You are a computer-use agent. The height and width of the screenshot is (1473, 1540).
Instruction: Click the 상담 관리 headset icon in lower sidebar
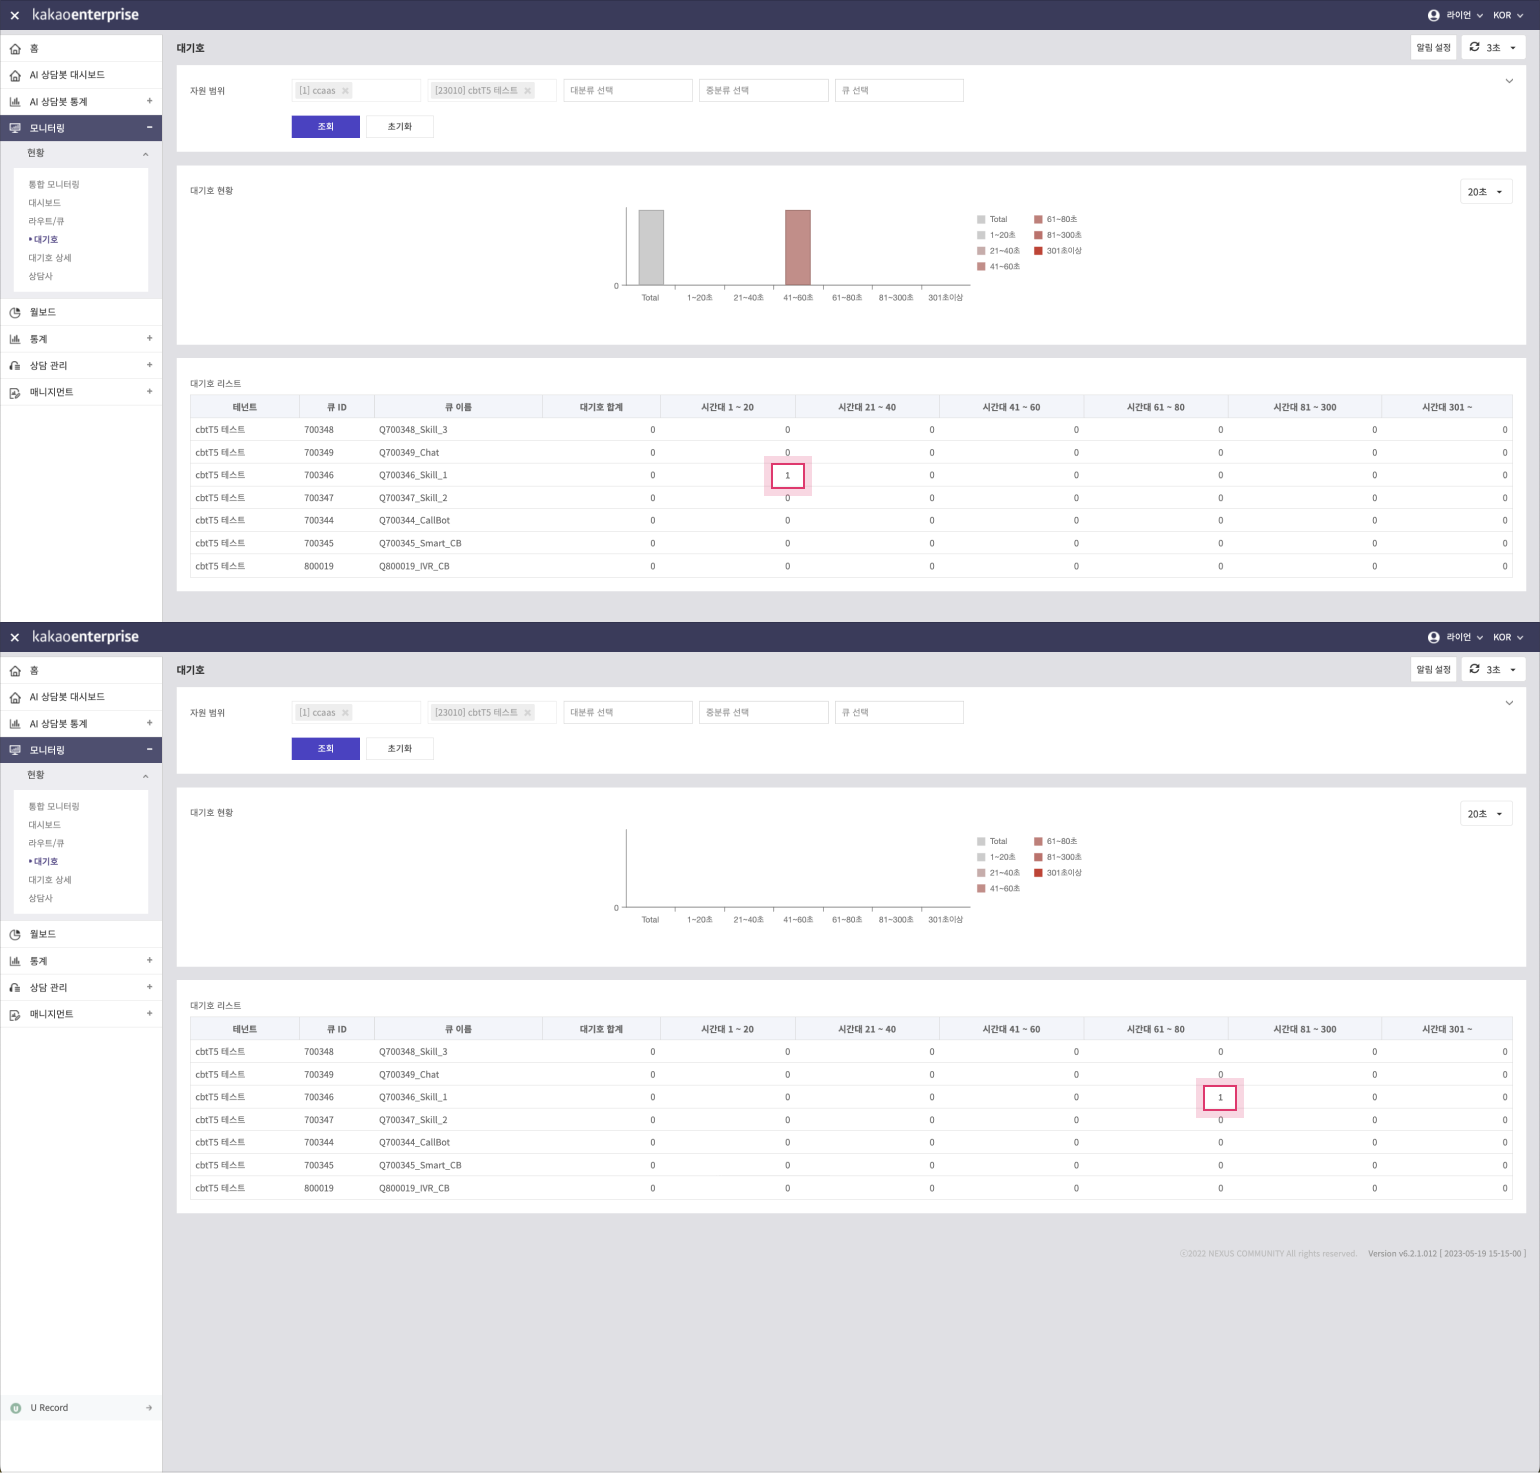[15, 988]
